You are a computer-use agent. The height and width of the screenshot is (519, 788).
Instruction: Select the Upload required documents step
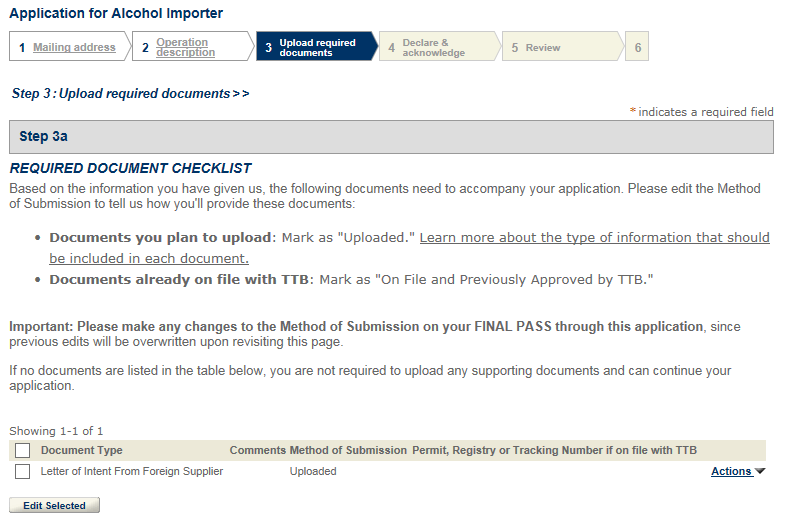[316, 47]
